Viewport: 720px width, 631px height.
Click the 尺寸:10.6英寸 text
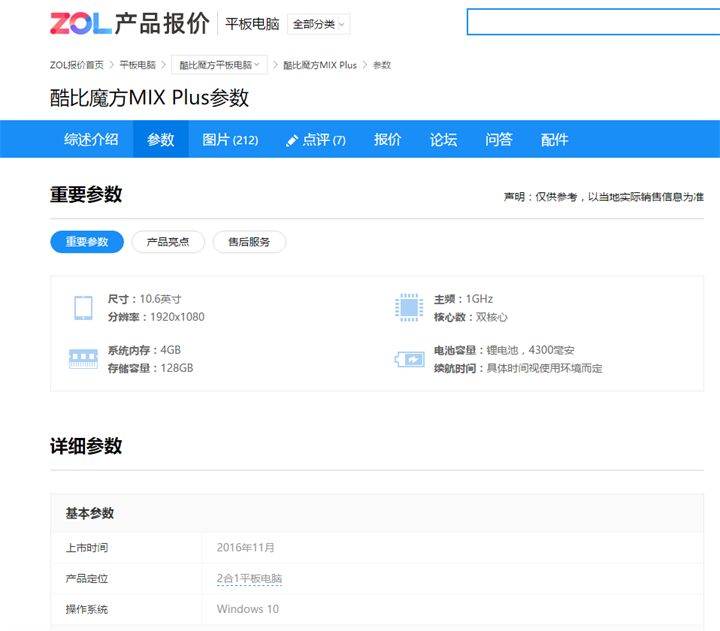click(x=145, y=299)
